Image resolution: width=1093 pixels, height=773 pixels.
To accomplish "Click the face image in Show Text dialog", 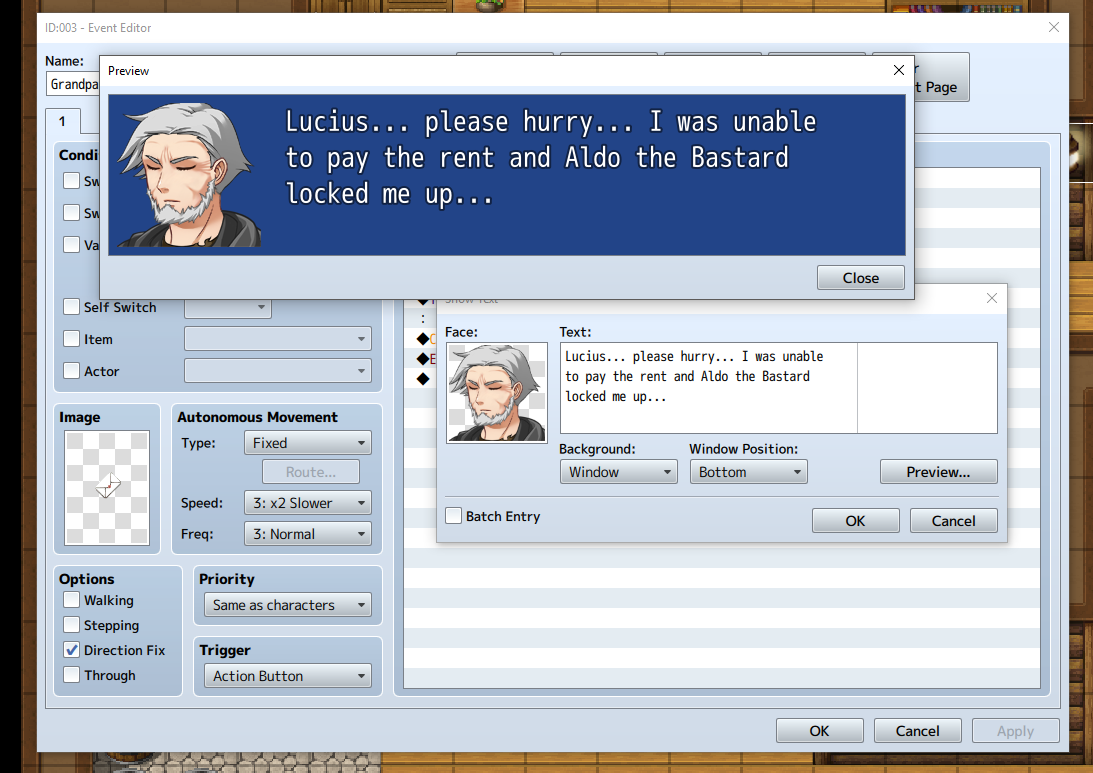I will 497,393.
